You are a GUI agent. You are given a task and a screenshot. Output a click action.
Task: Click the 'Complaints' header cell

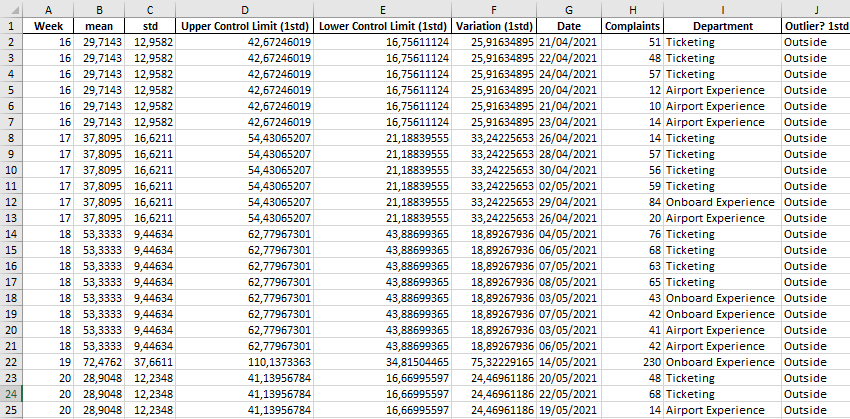tap(633, 26)
